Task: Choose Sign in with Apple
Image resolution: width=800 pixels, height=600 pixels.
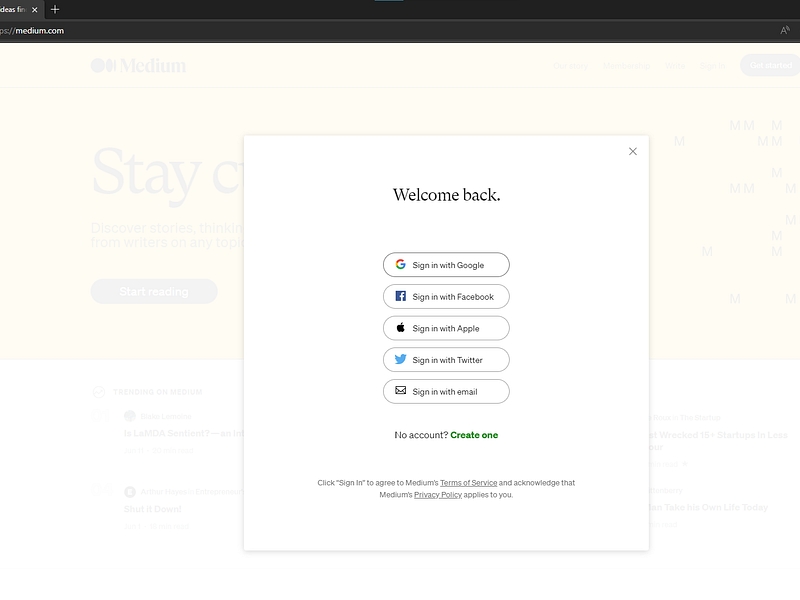Action: pyautogui.click(x=445, y=328)
